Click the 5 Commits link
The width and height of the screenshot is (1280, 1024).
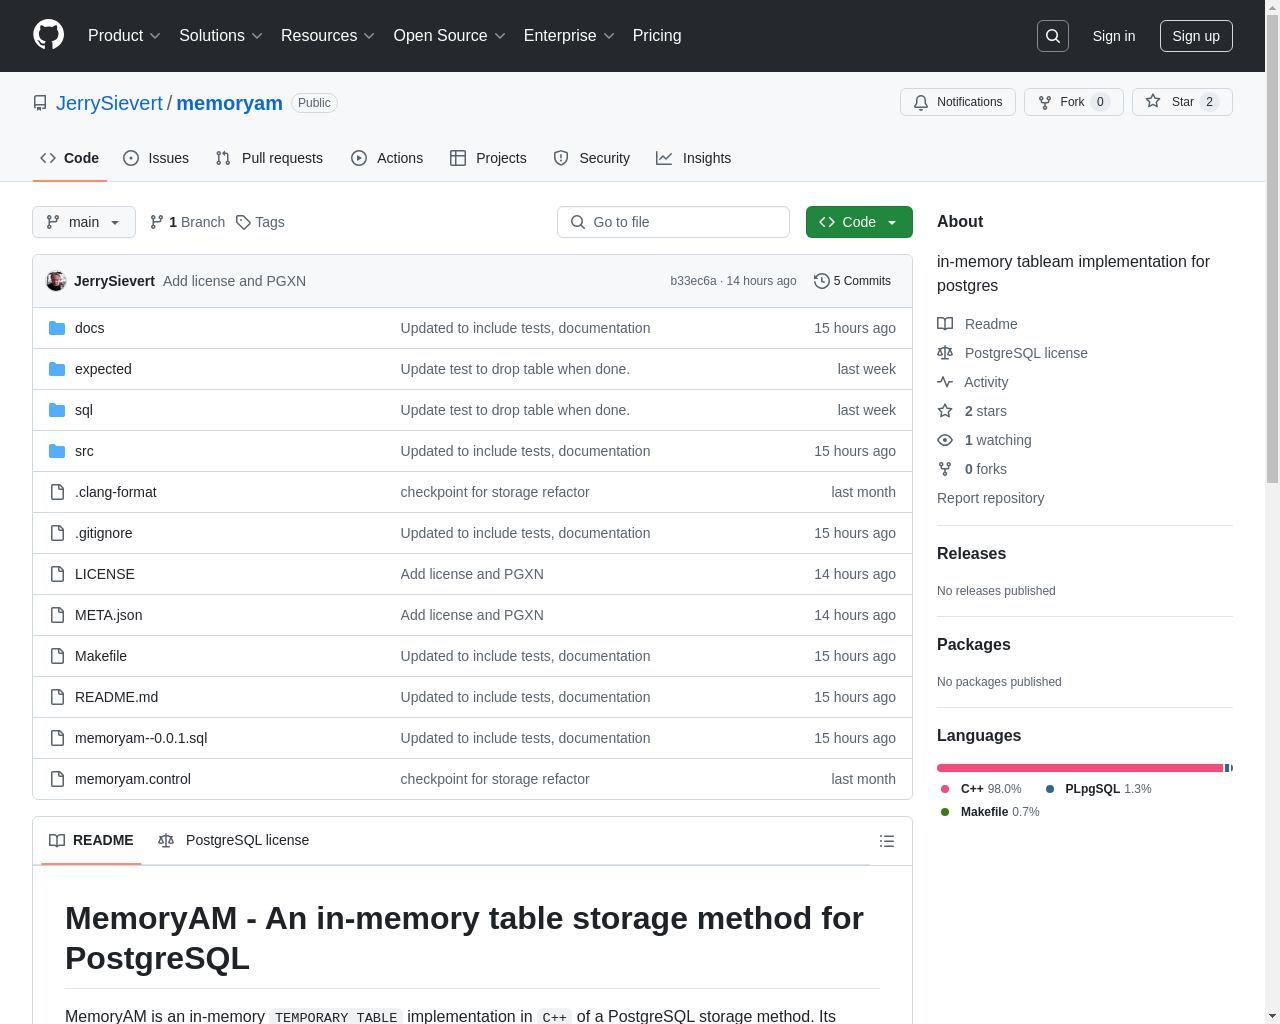pos(852,281)
